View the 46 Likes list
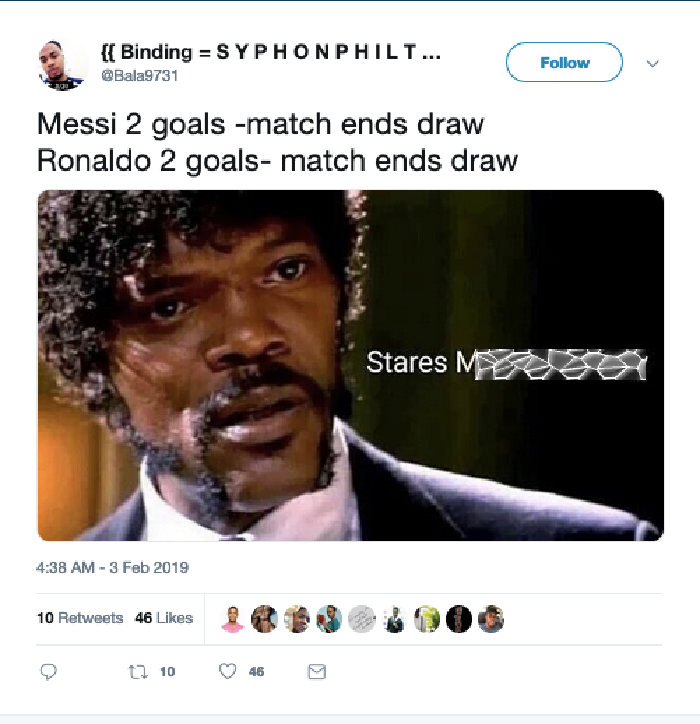Screen dimensions: 700x724 coord(164,618)
